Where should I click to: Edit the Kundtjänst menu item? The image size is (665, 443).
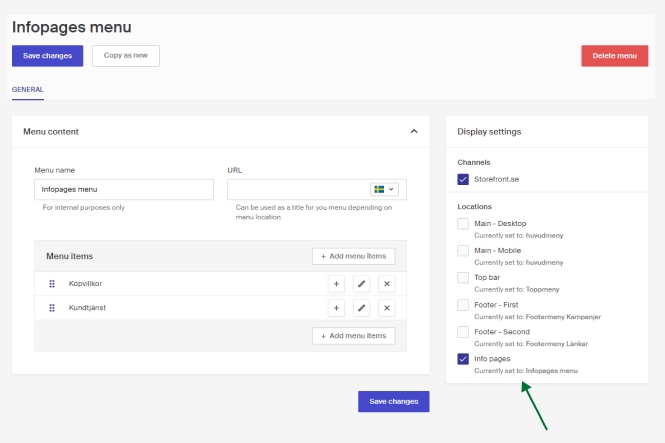(x=362, y=308)
